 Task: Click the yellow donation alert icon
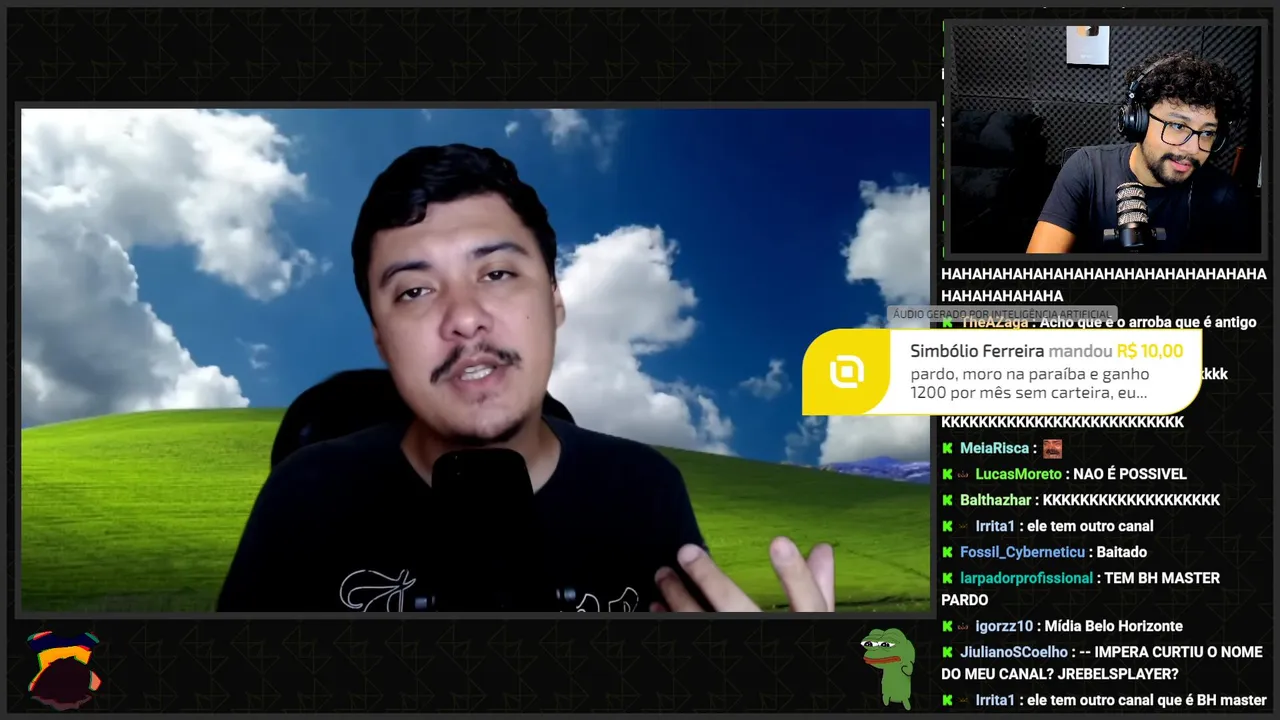(x=846, y=373)
